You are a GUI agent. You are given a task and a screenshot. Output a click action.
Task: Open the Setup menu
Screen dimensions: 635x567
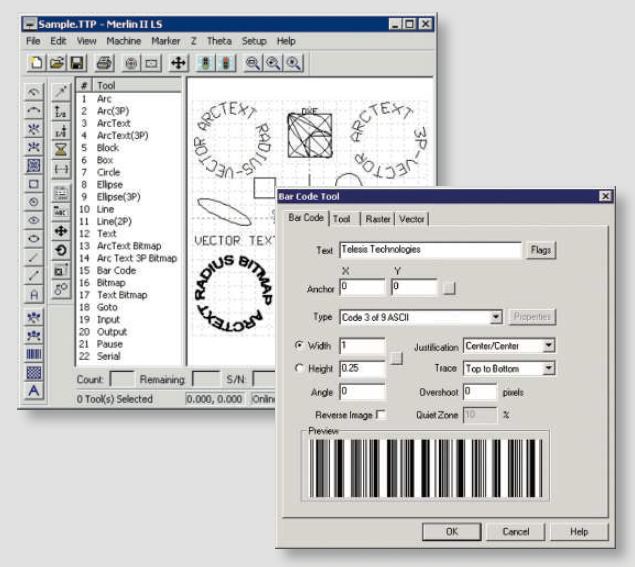[254, 41]
